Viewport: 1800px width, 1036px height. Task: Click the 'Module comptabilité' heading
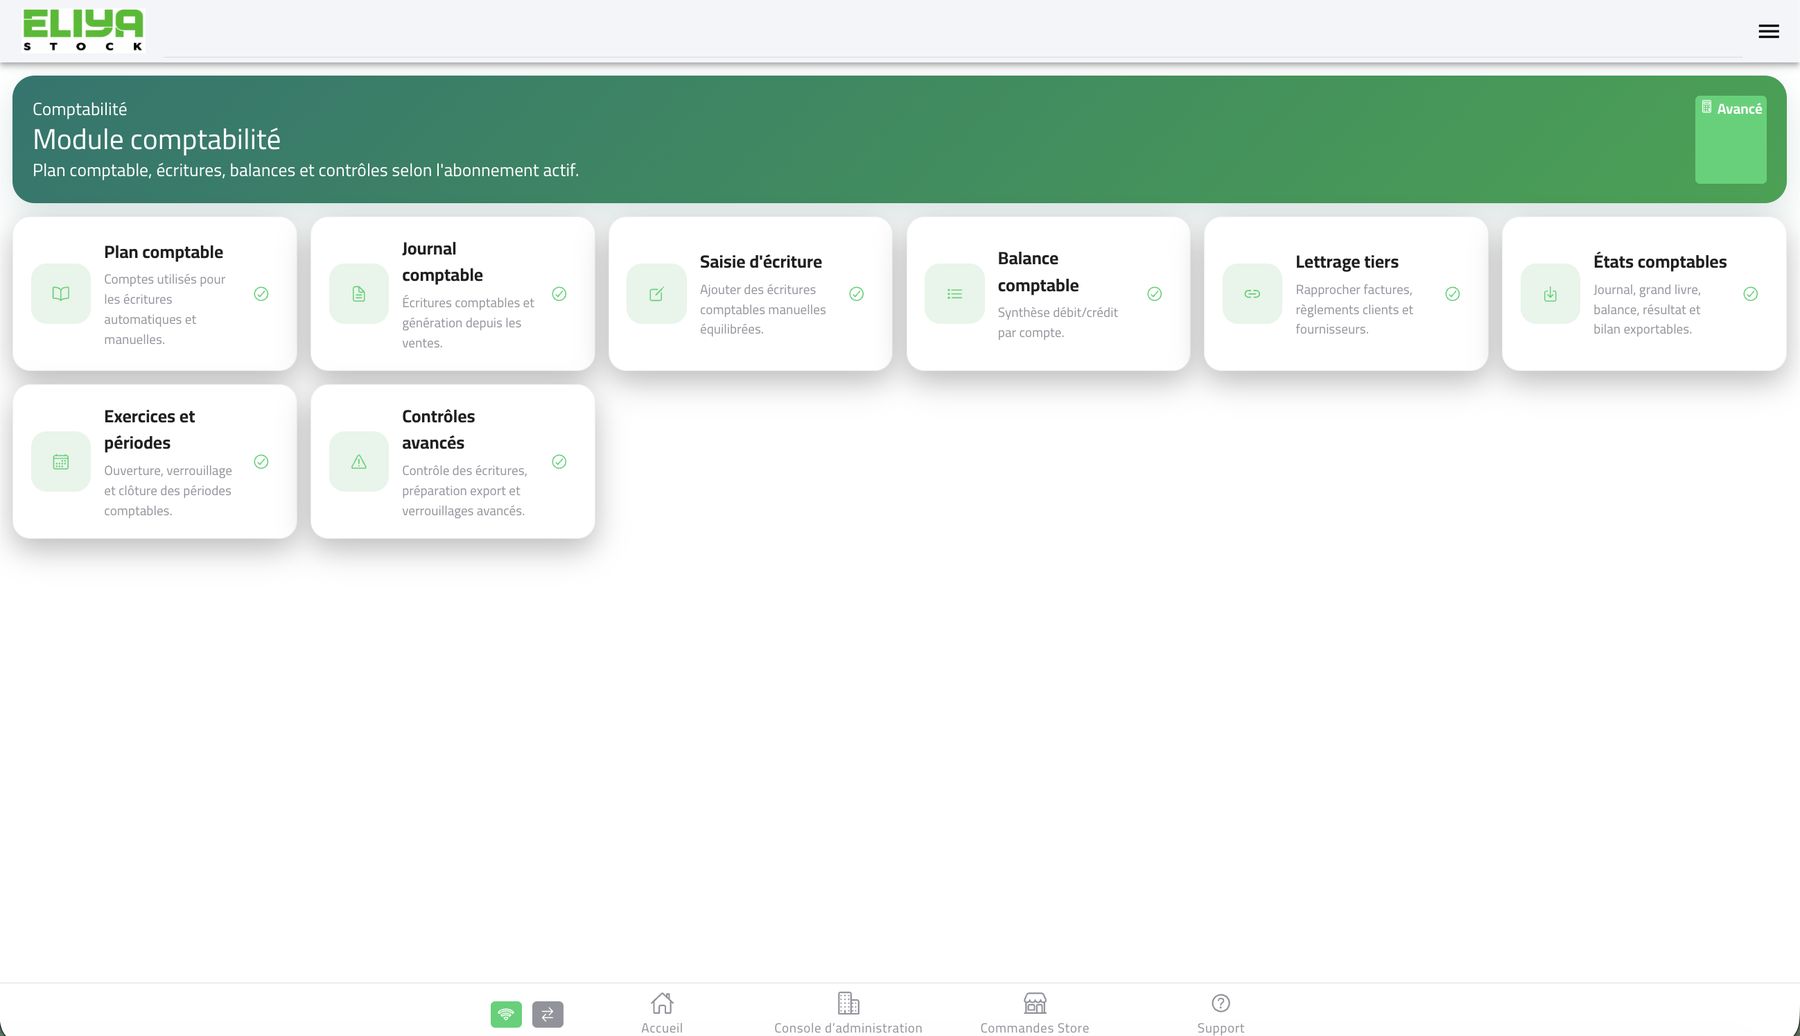pyautogui.click(x=156, y=139)
